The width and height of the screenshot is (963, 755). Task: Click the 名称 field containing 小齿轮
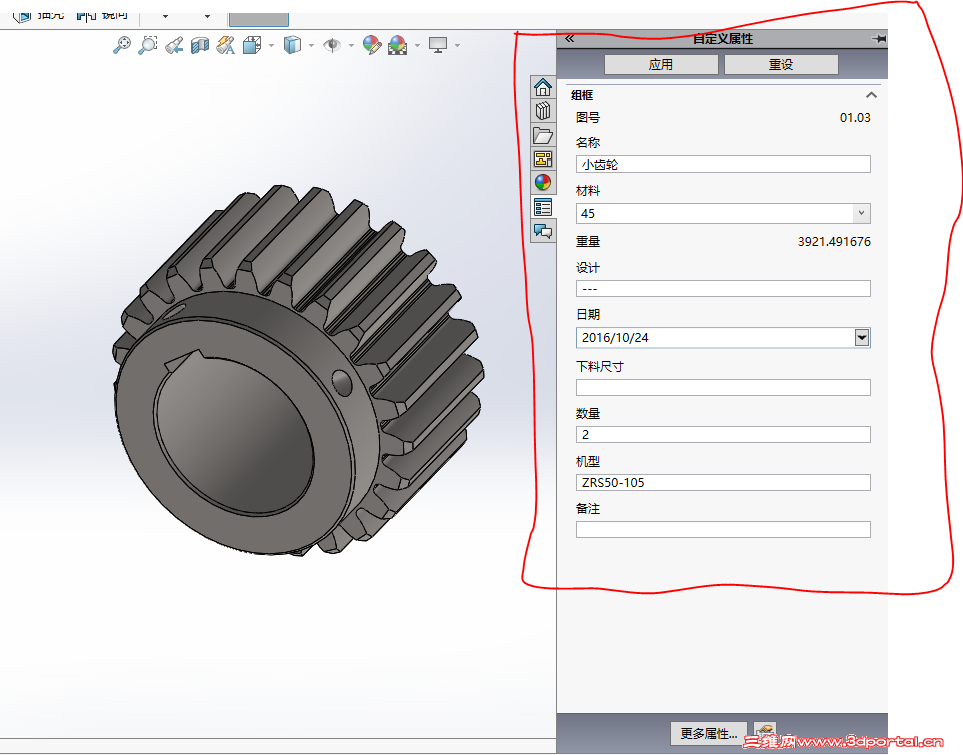723,164
